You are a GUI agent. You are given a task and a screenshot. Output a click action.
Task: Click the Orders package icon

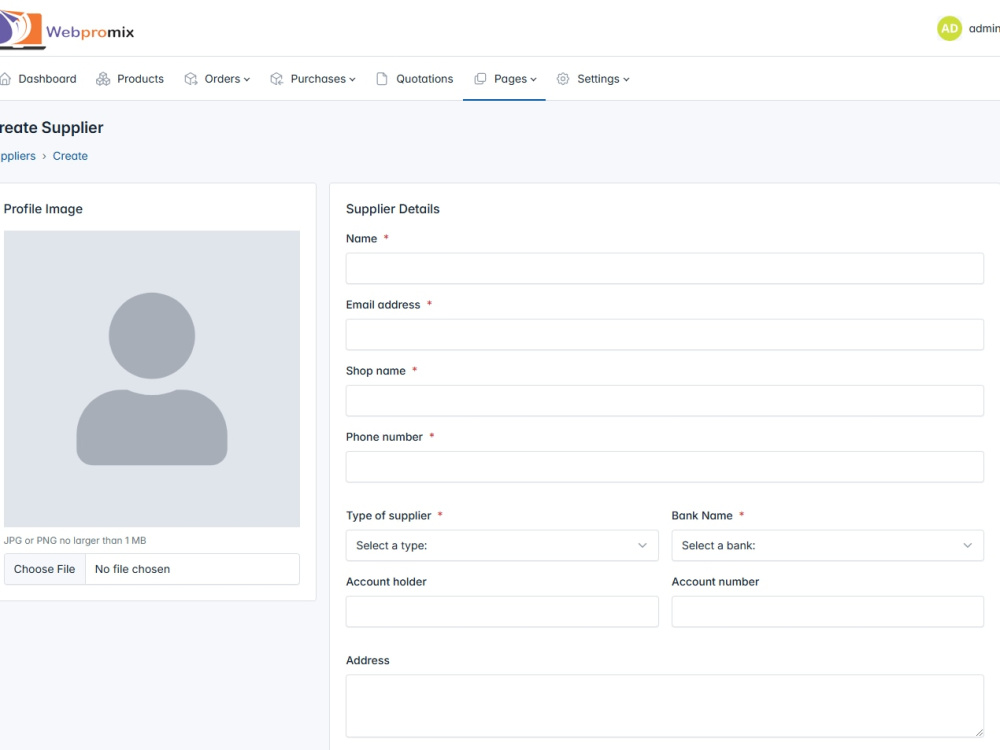point(191,78)
